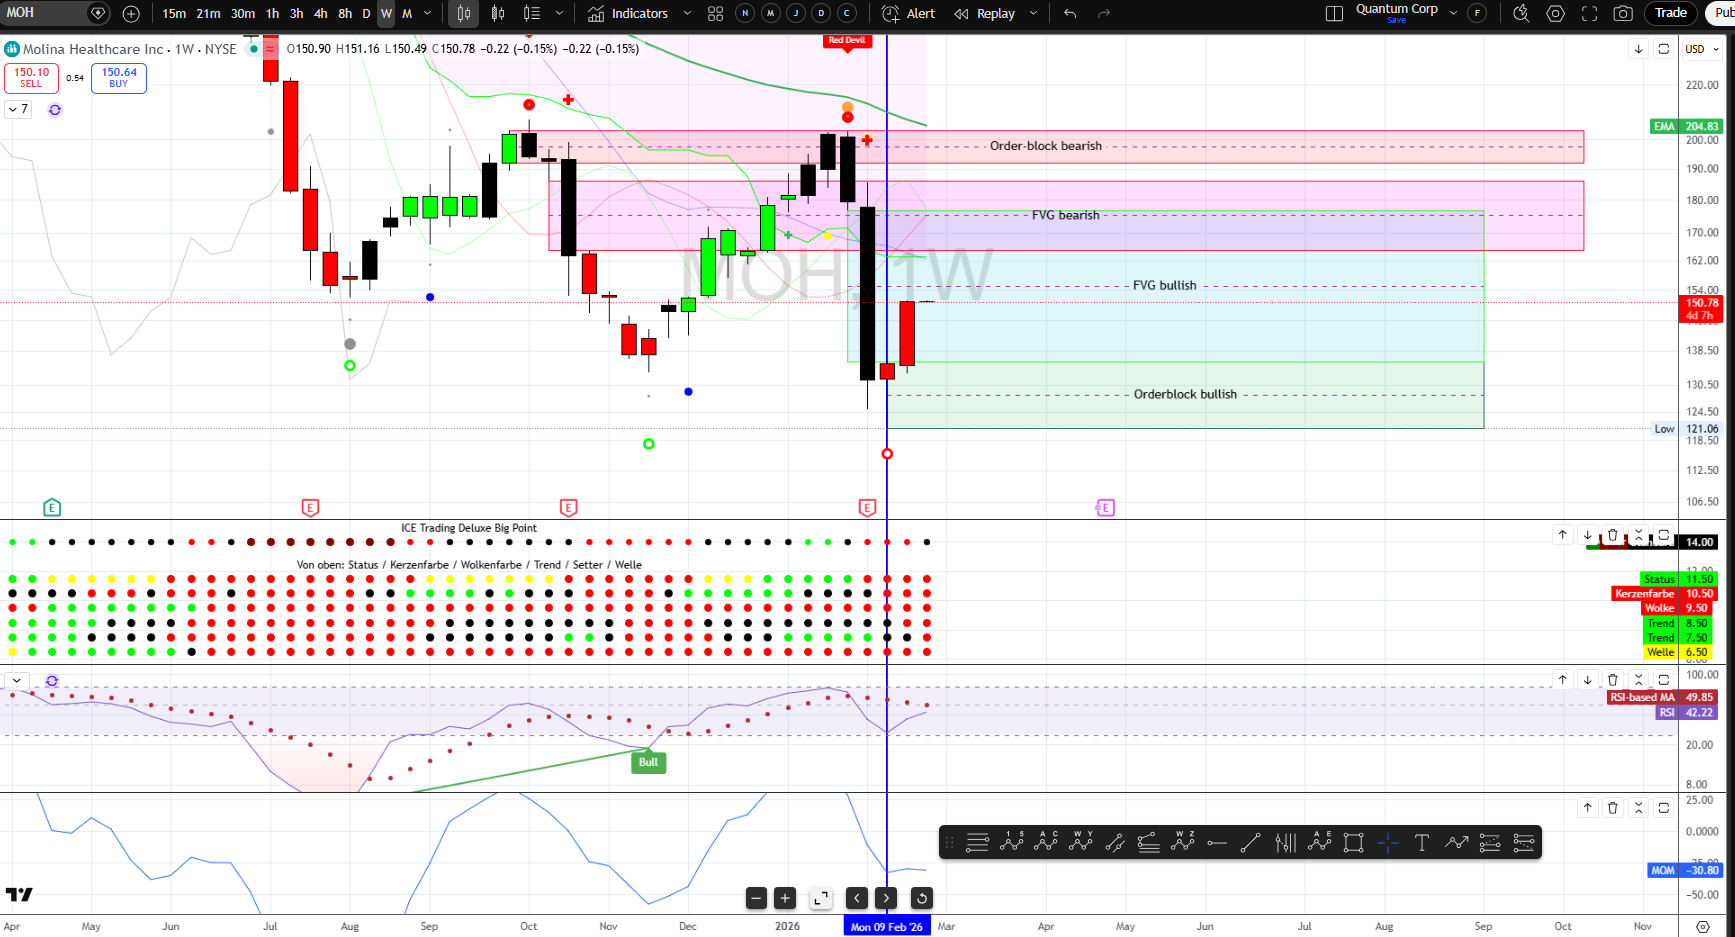The height and width of the screenshot is (937, 1735).
Task: Pick the rectangle drawing tool
Action: click(1353, 843)
